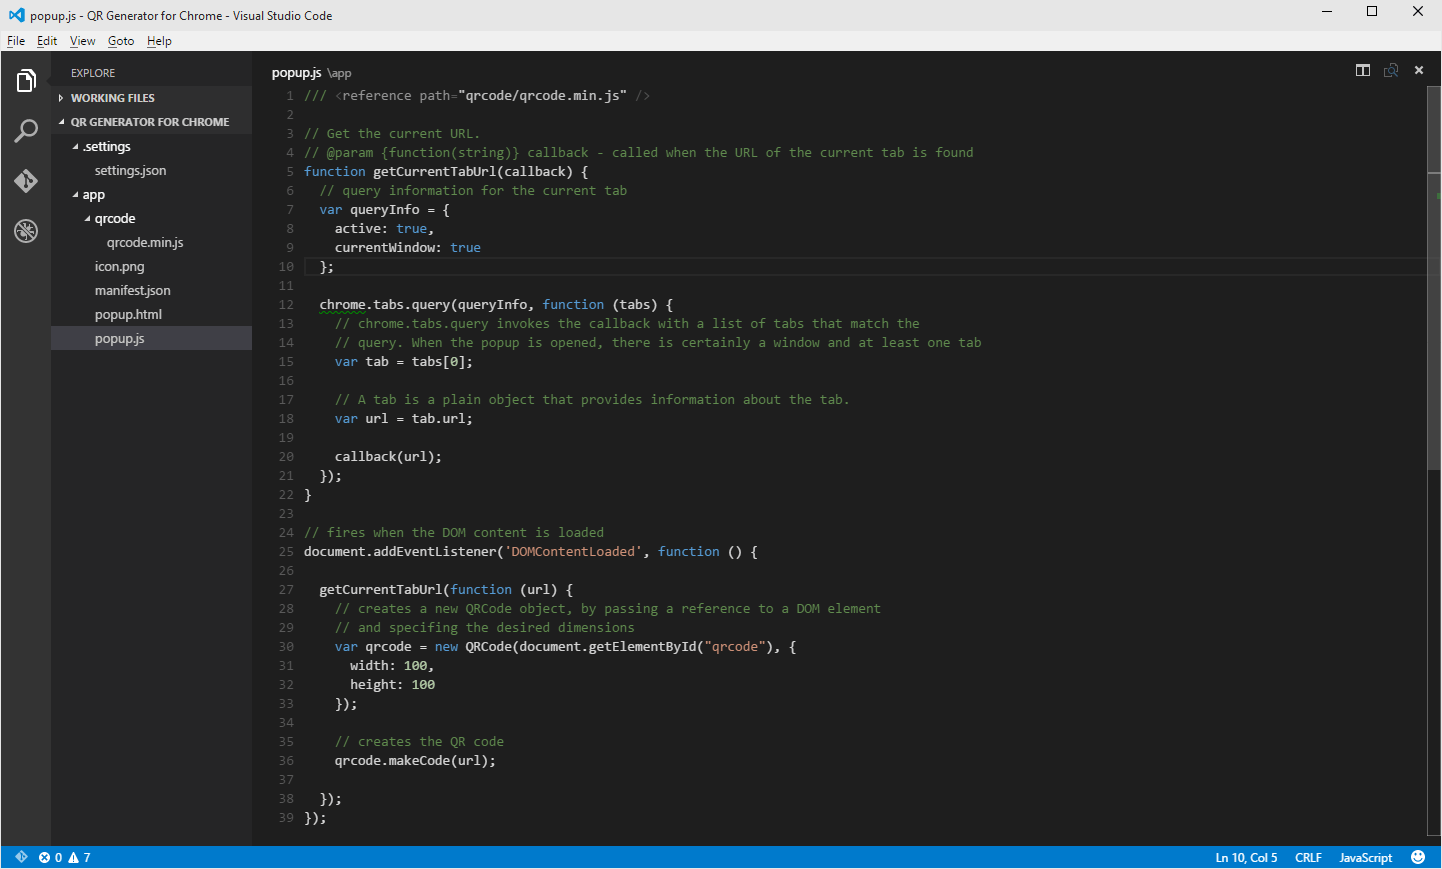Expand the Working Files section
This screenshot has width=1442, height=869.
151,98
